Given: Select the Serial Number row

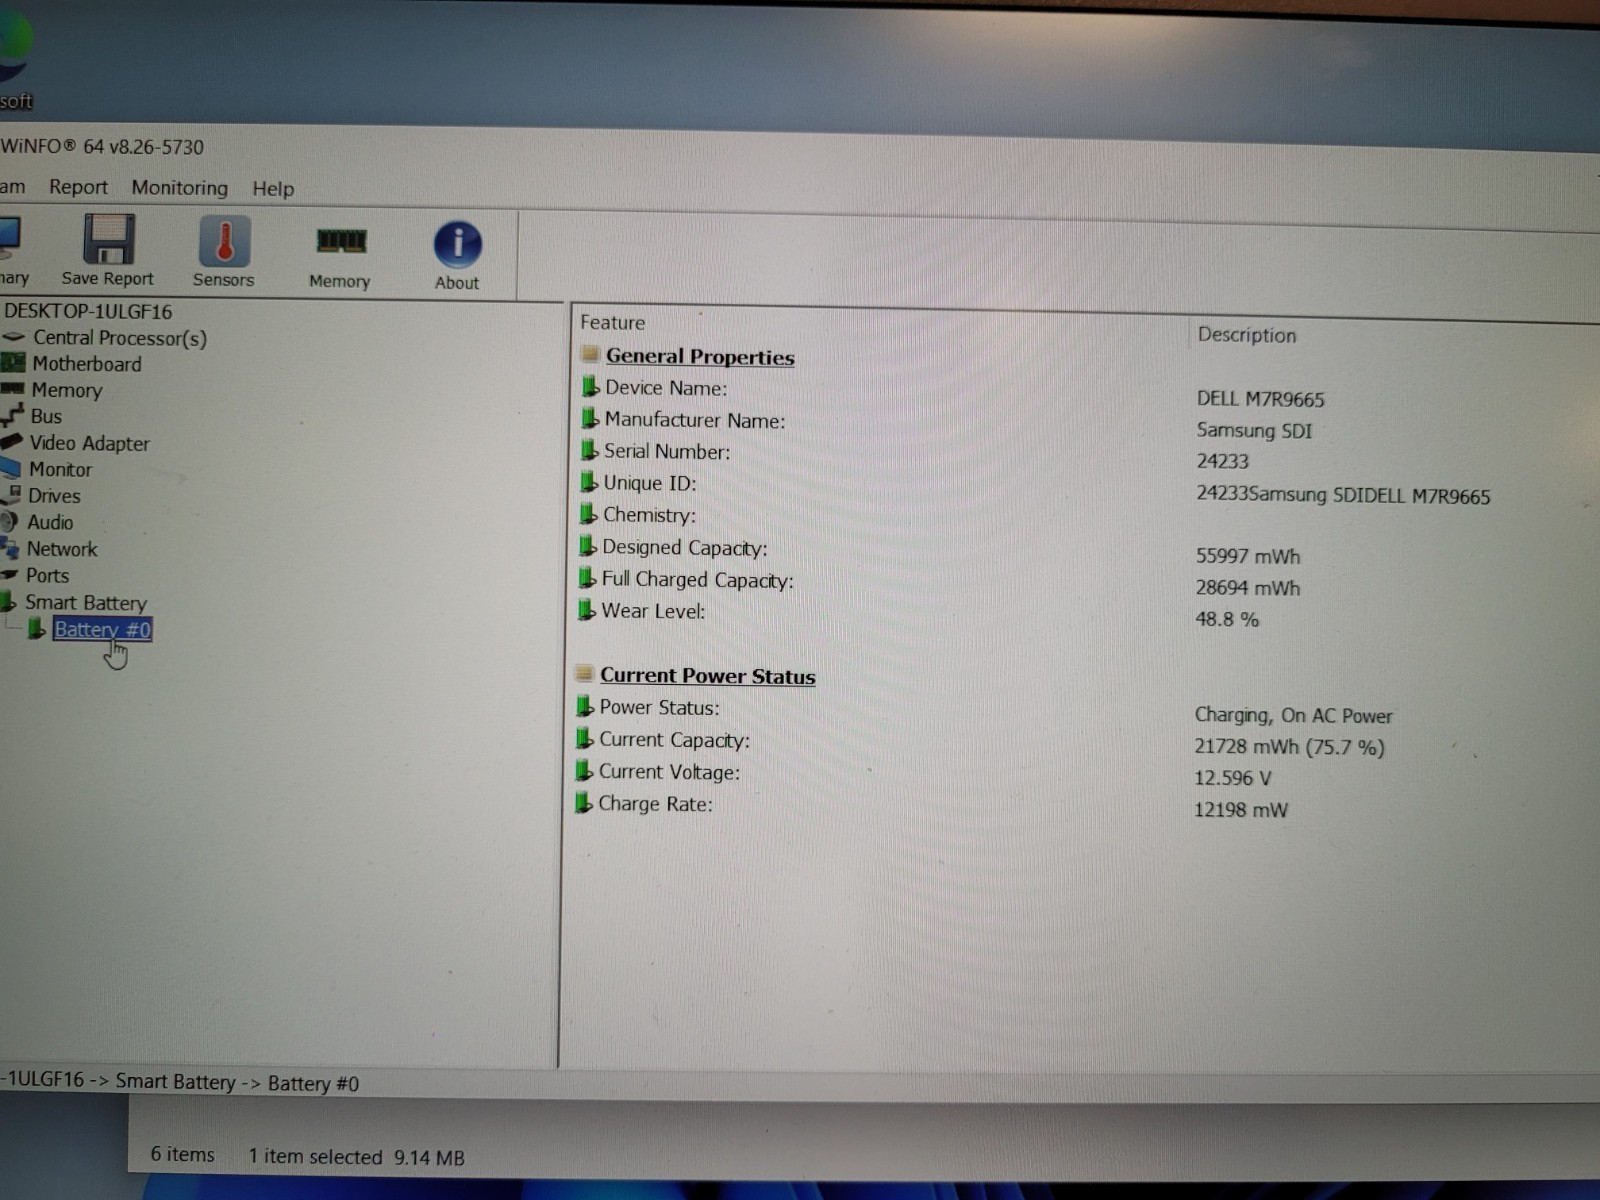Looking at the screenshot, I should [x=667, y=452].
